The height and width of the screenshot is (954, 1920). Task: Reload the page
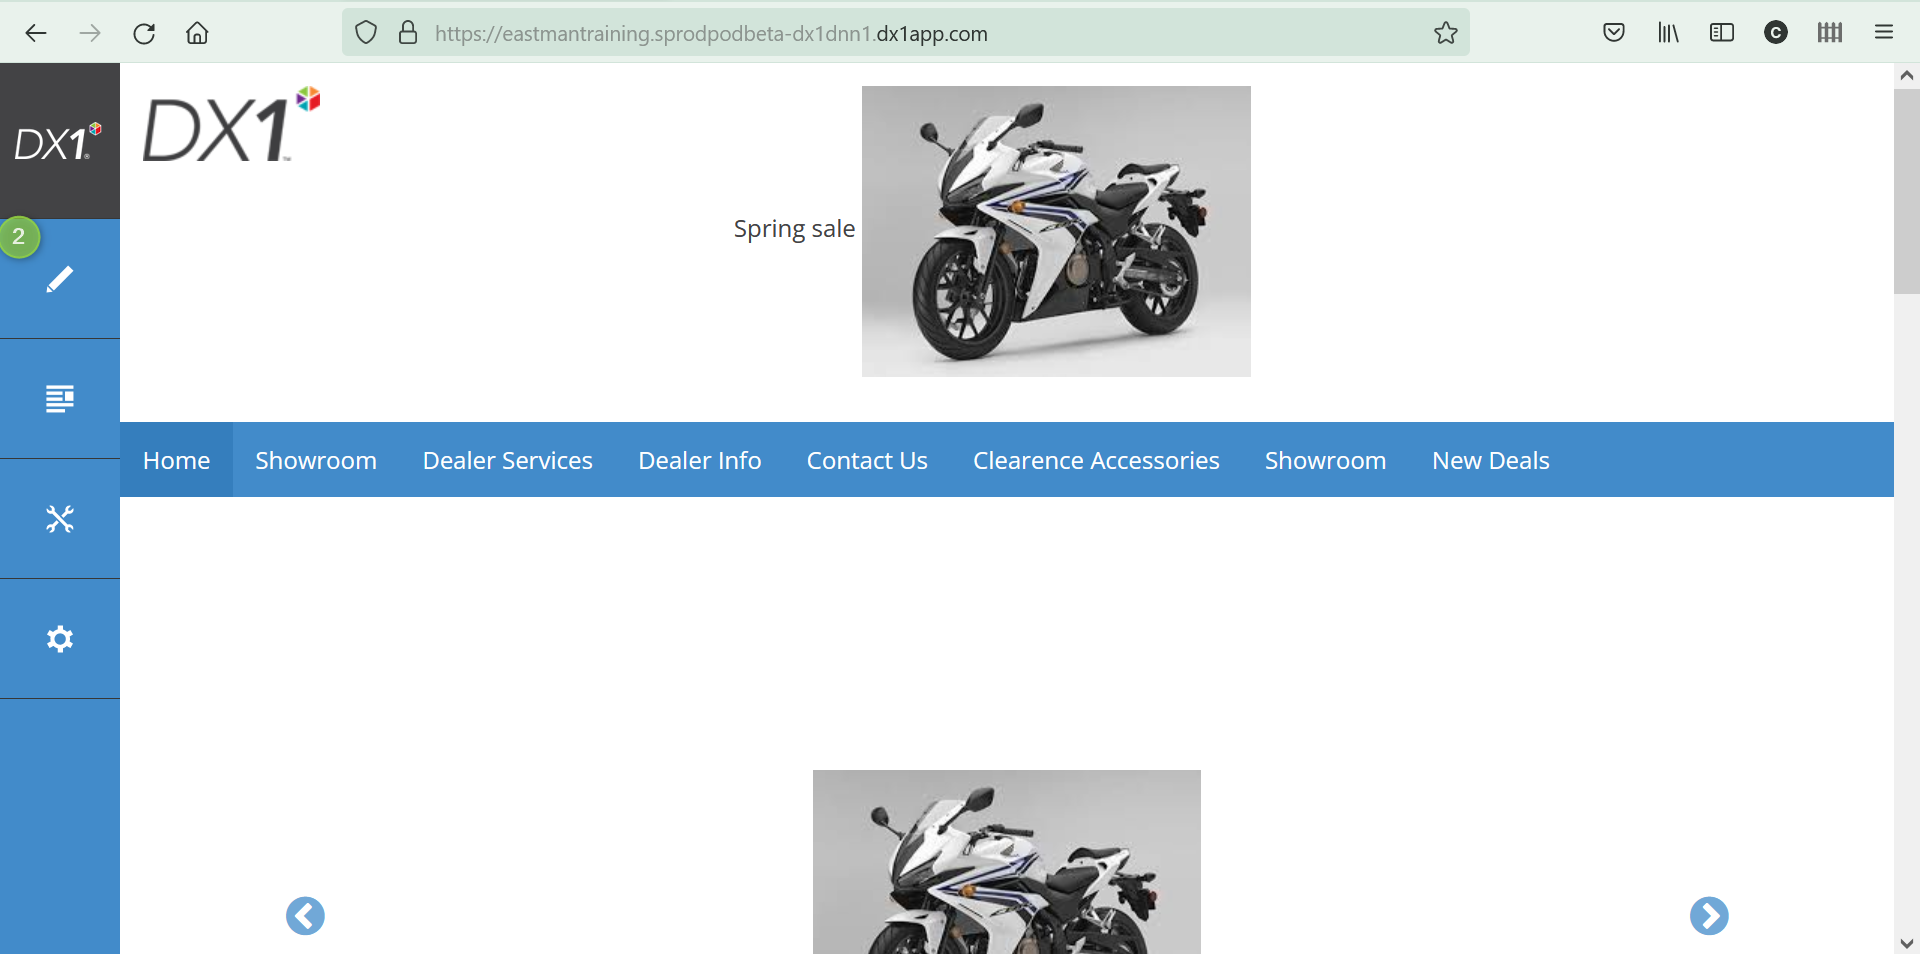pos(144,33)
